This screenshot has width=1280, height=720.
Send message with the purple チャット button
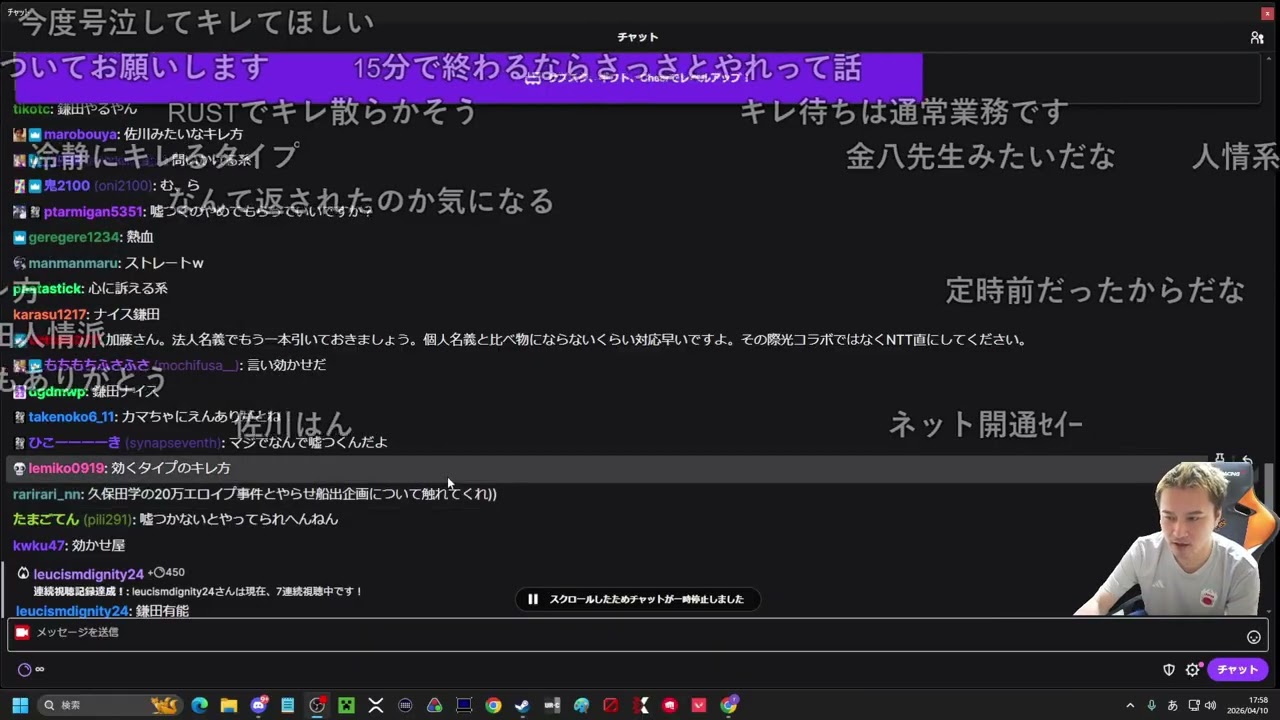click(x=1237, y=670)
